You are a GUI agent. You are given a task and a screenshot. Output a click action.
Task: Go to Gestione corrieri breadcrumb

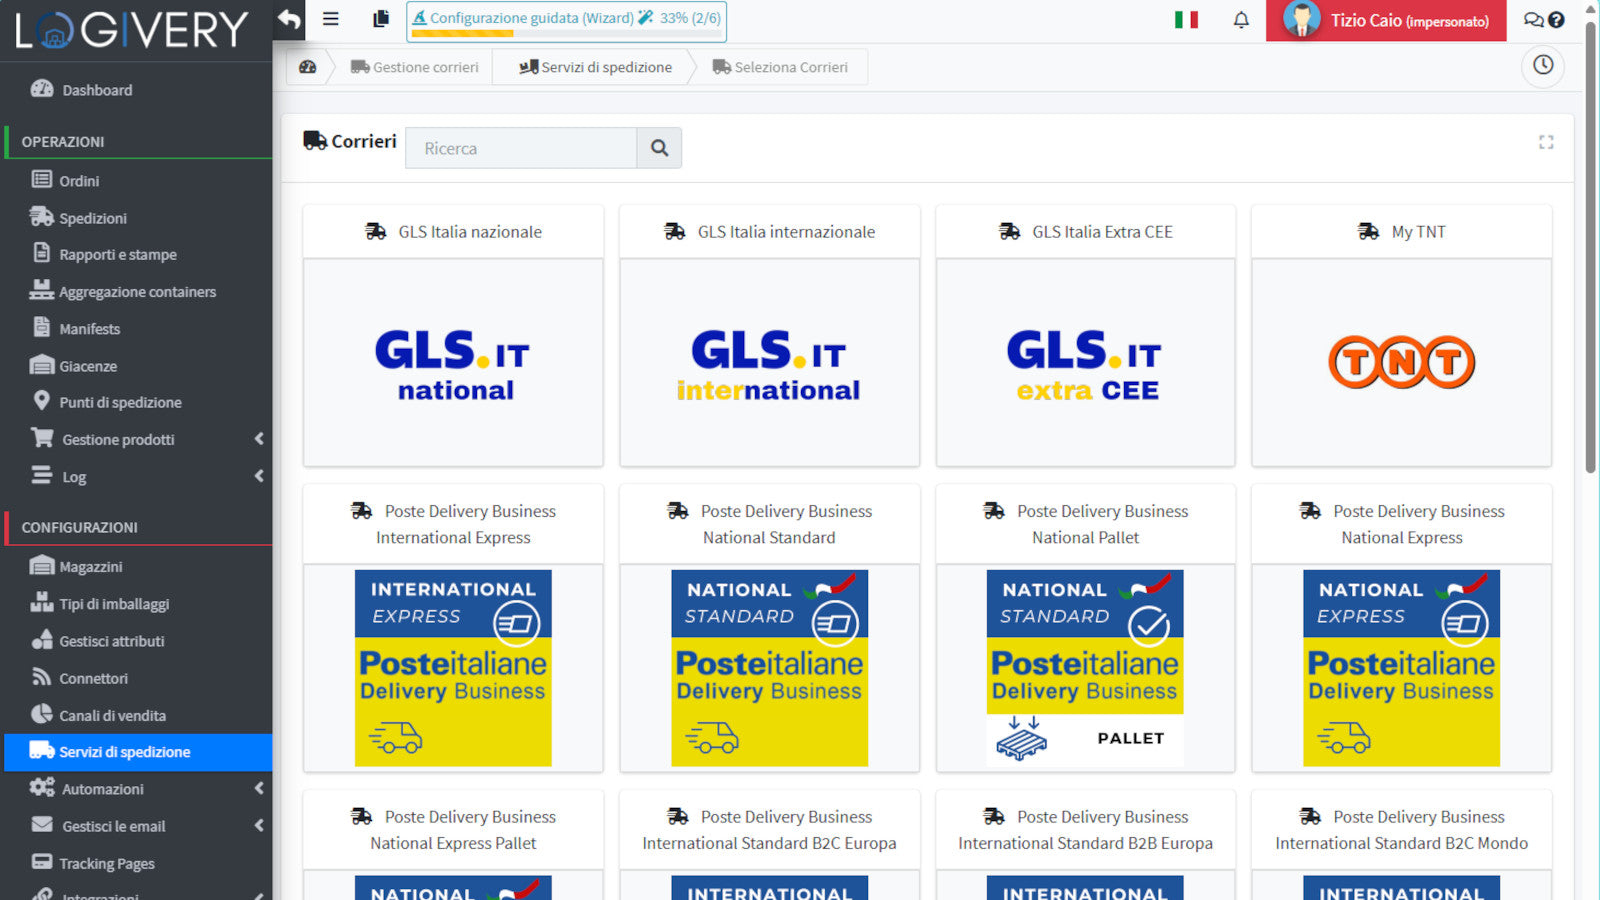point(415,67)
